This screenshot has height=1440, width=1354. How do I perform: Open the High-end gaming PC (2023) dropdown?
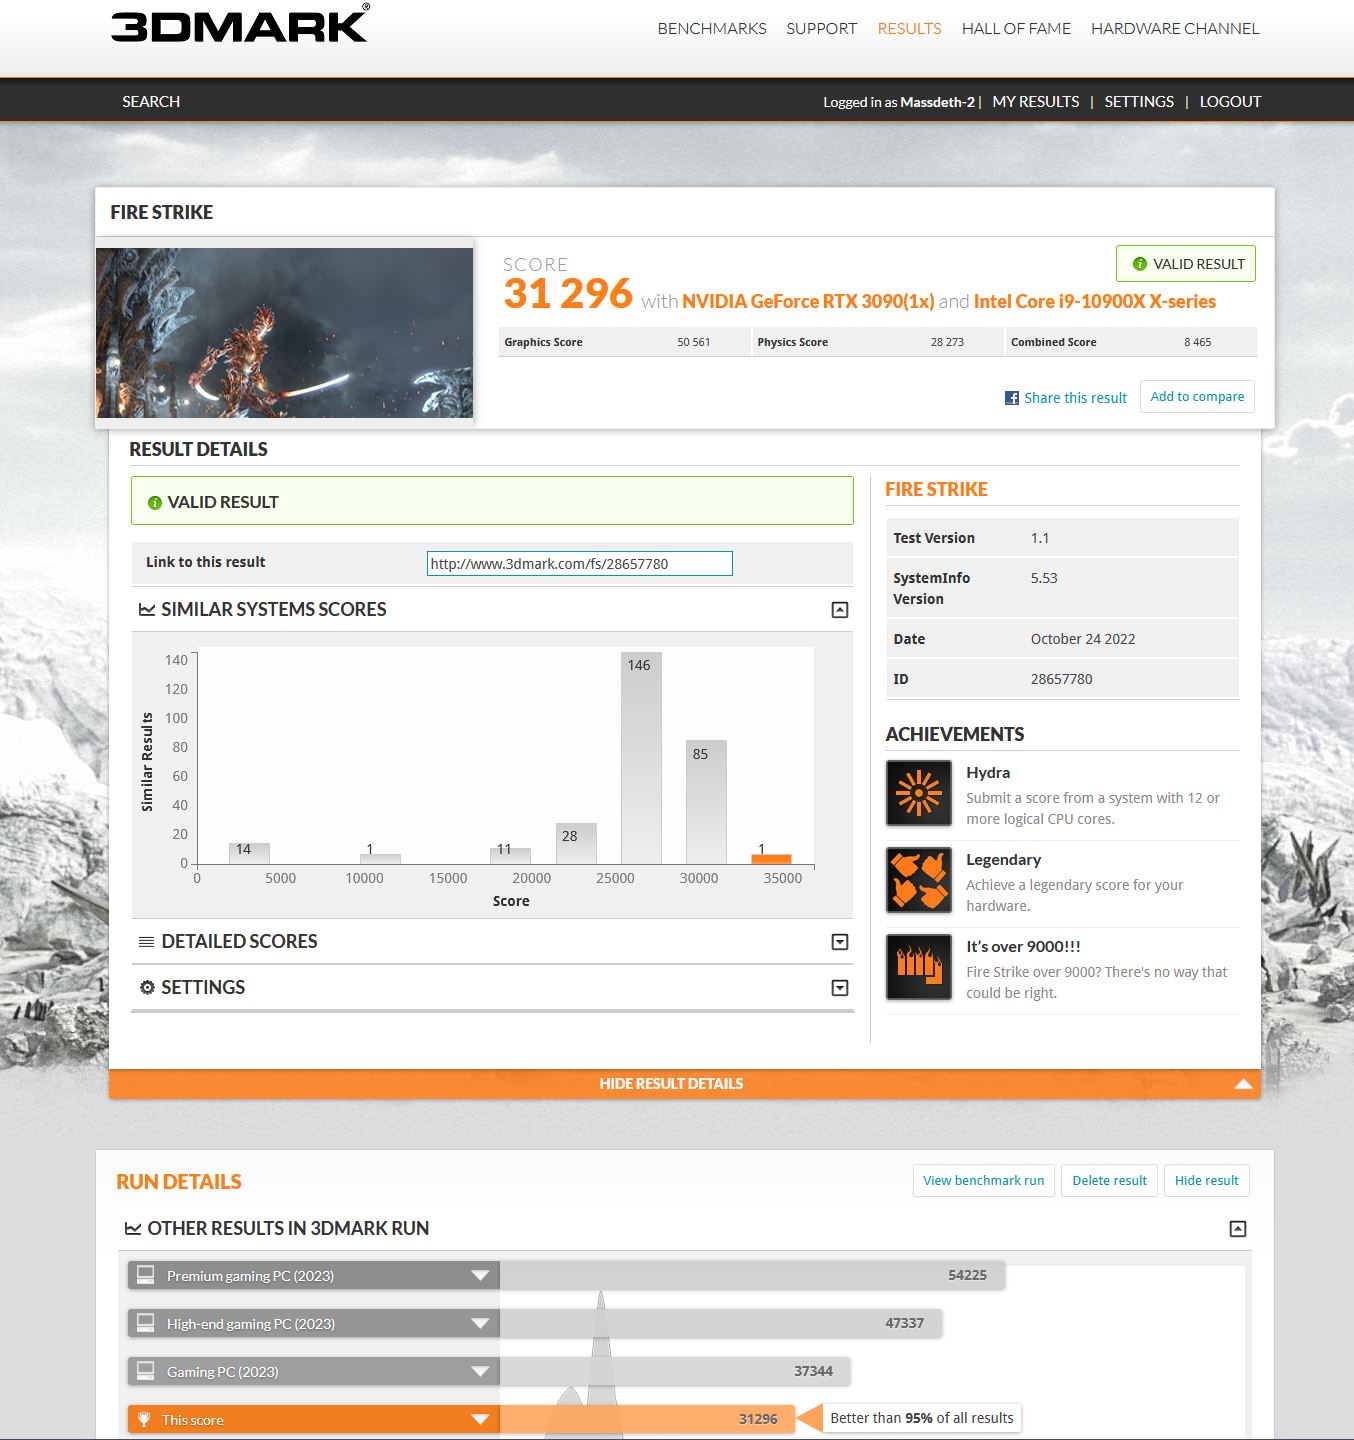(480, 1323)
